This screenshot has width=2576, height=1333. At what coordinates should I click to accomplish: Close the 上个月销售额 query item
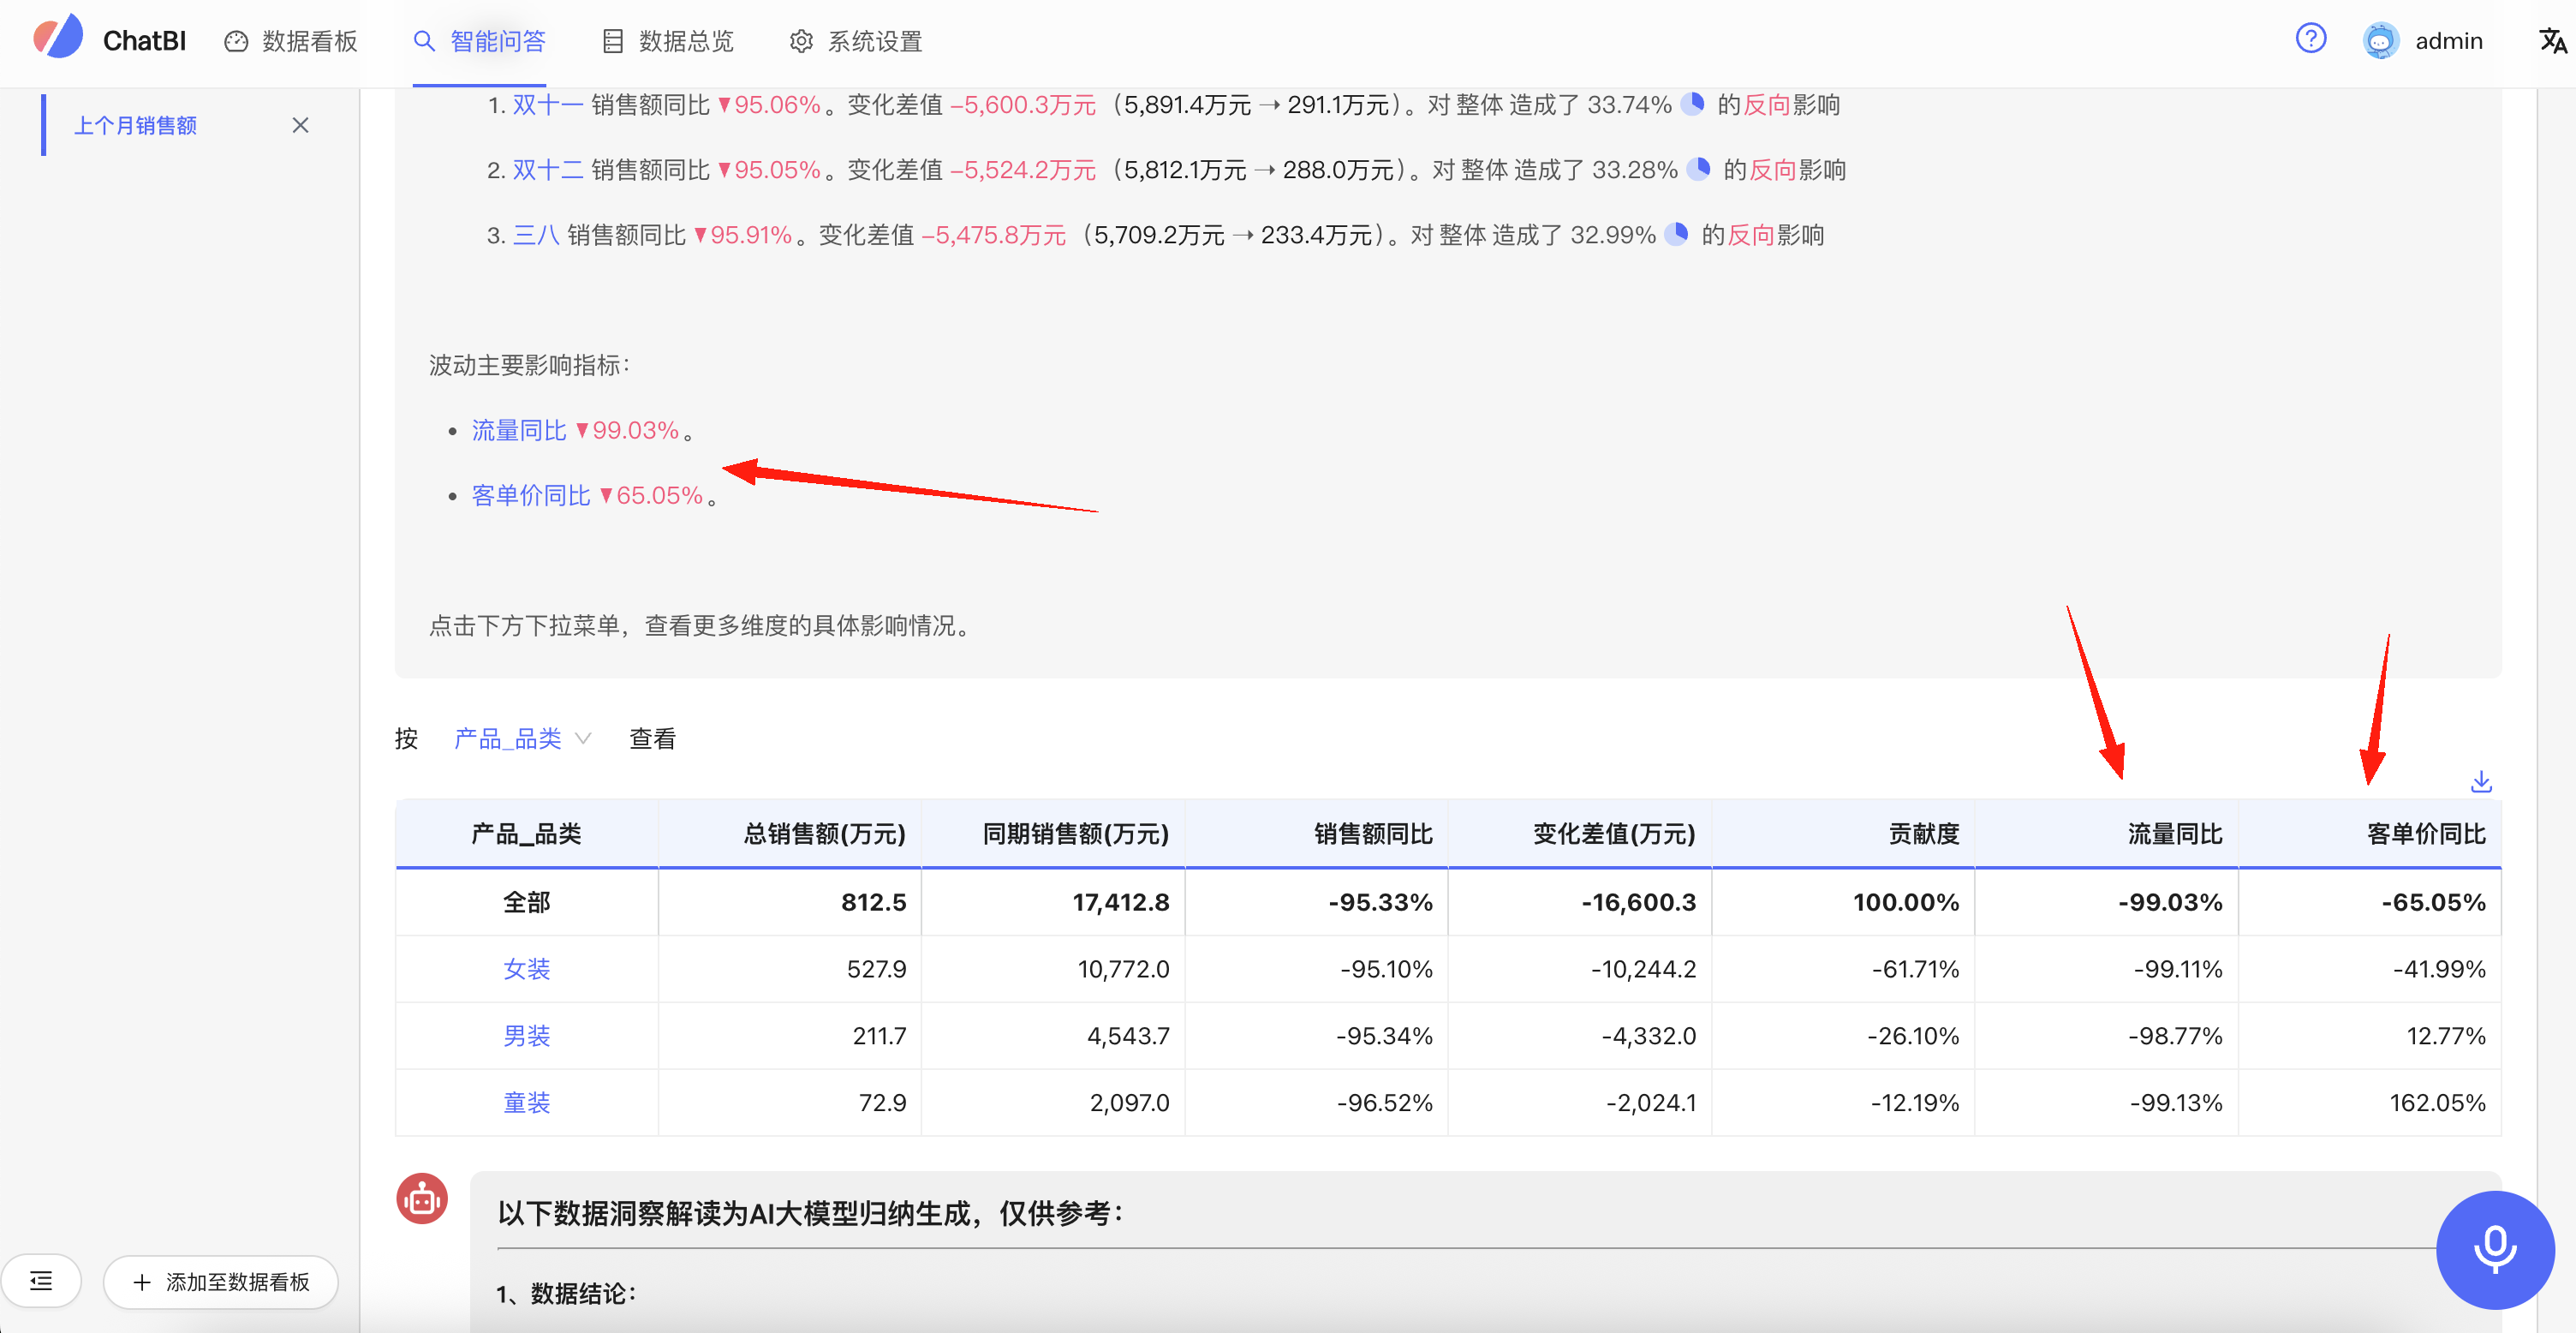[301, 126]
